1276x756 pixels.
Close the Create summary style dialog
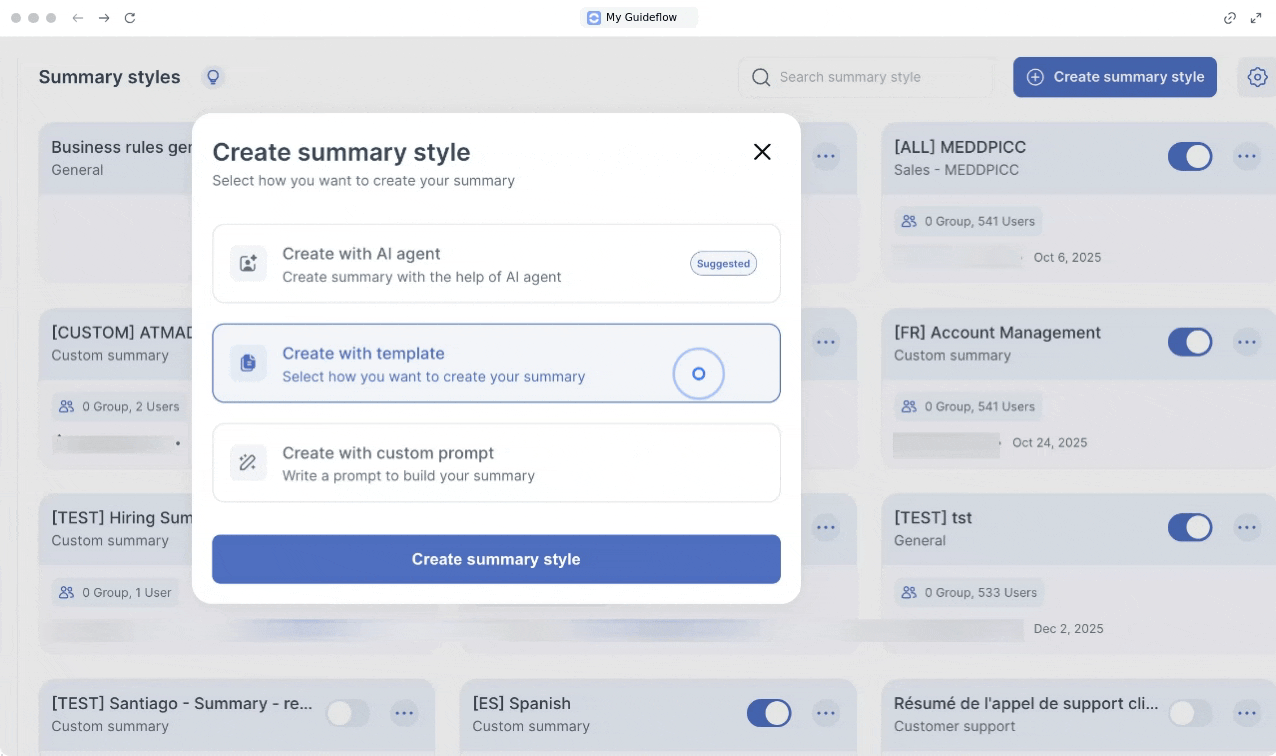point(762,152)
